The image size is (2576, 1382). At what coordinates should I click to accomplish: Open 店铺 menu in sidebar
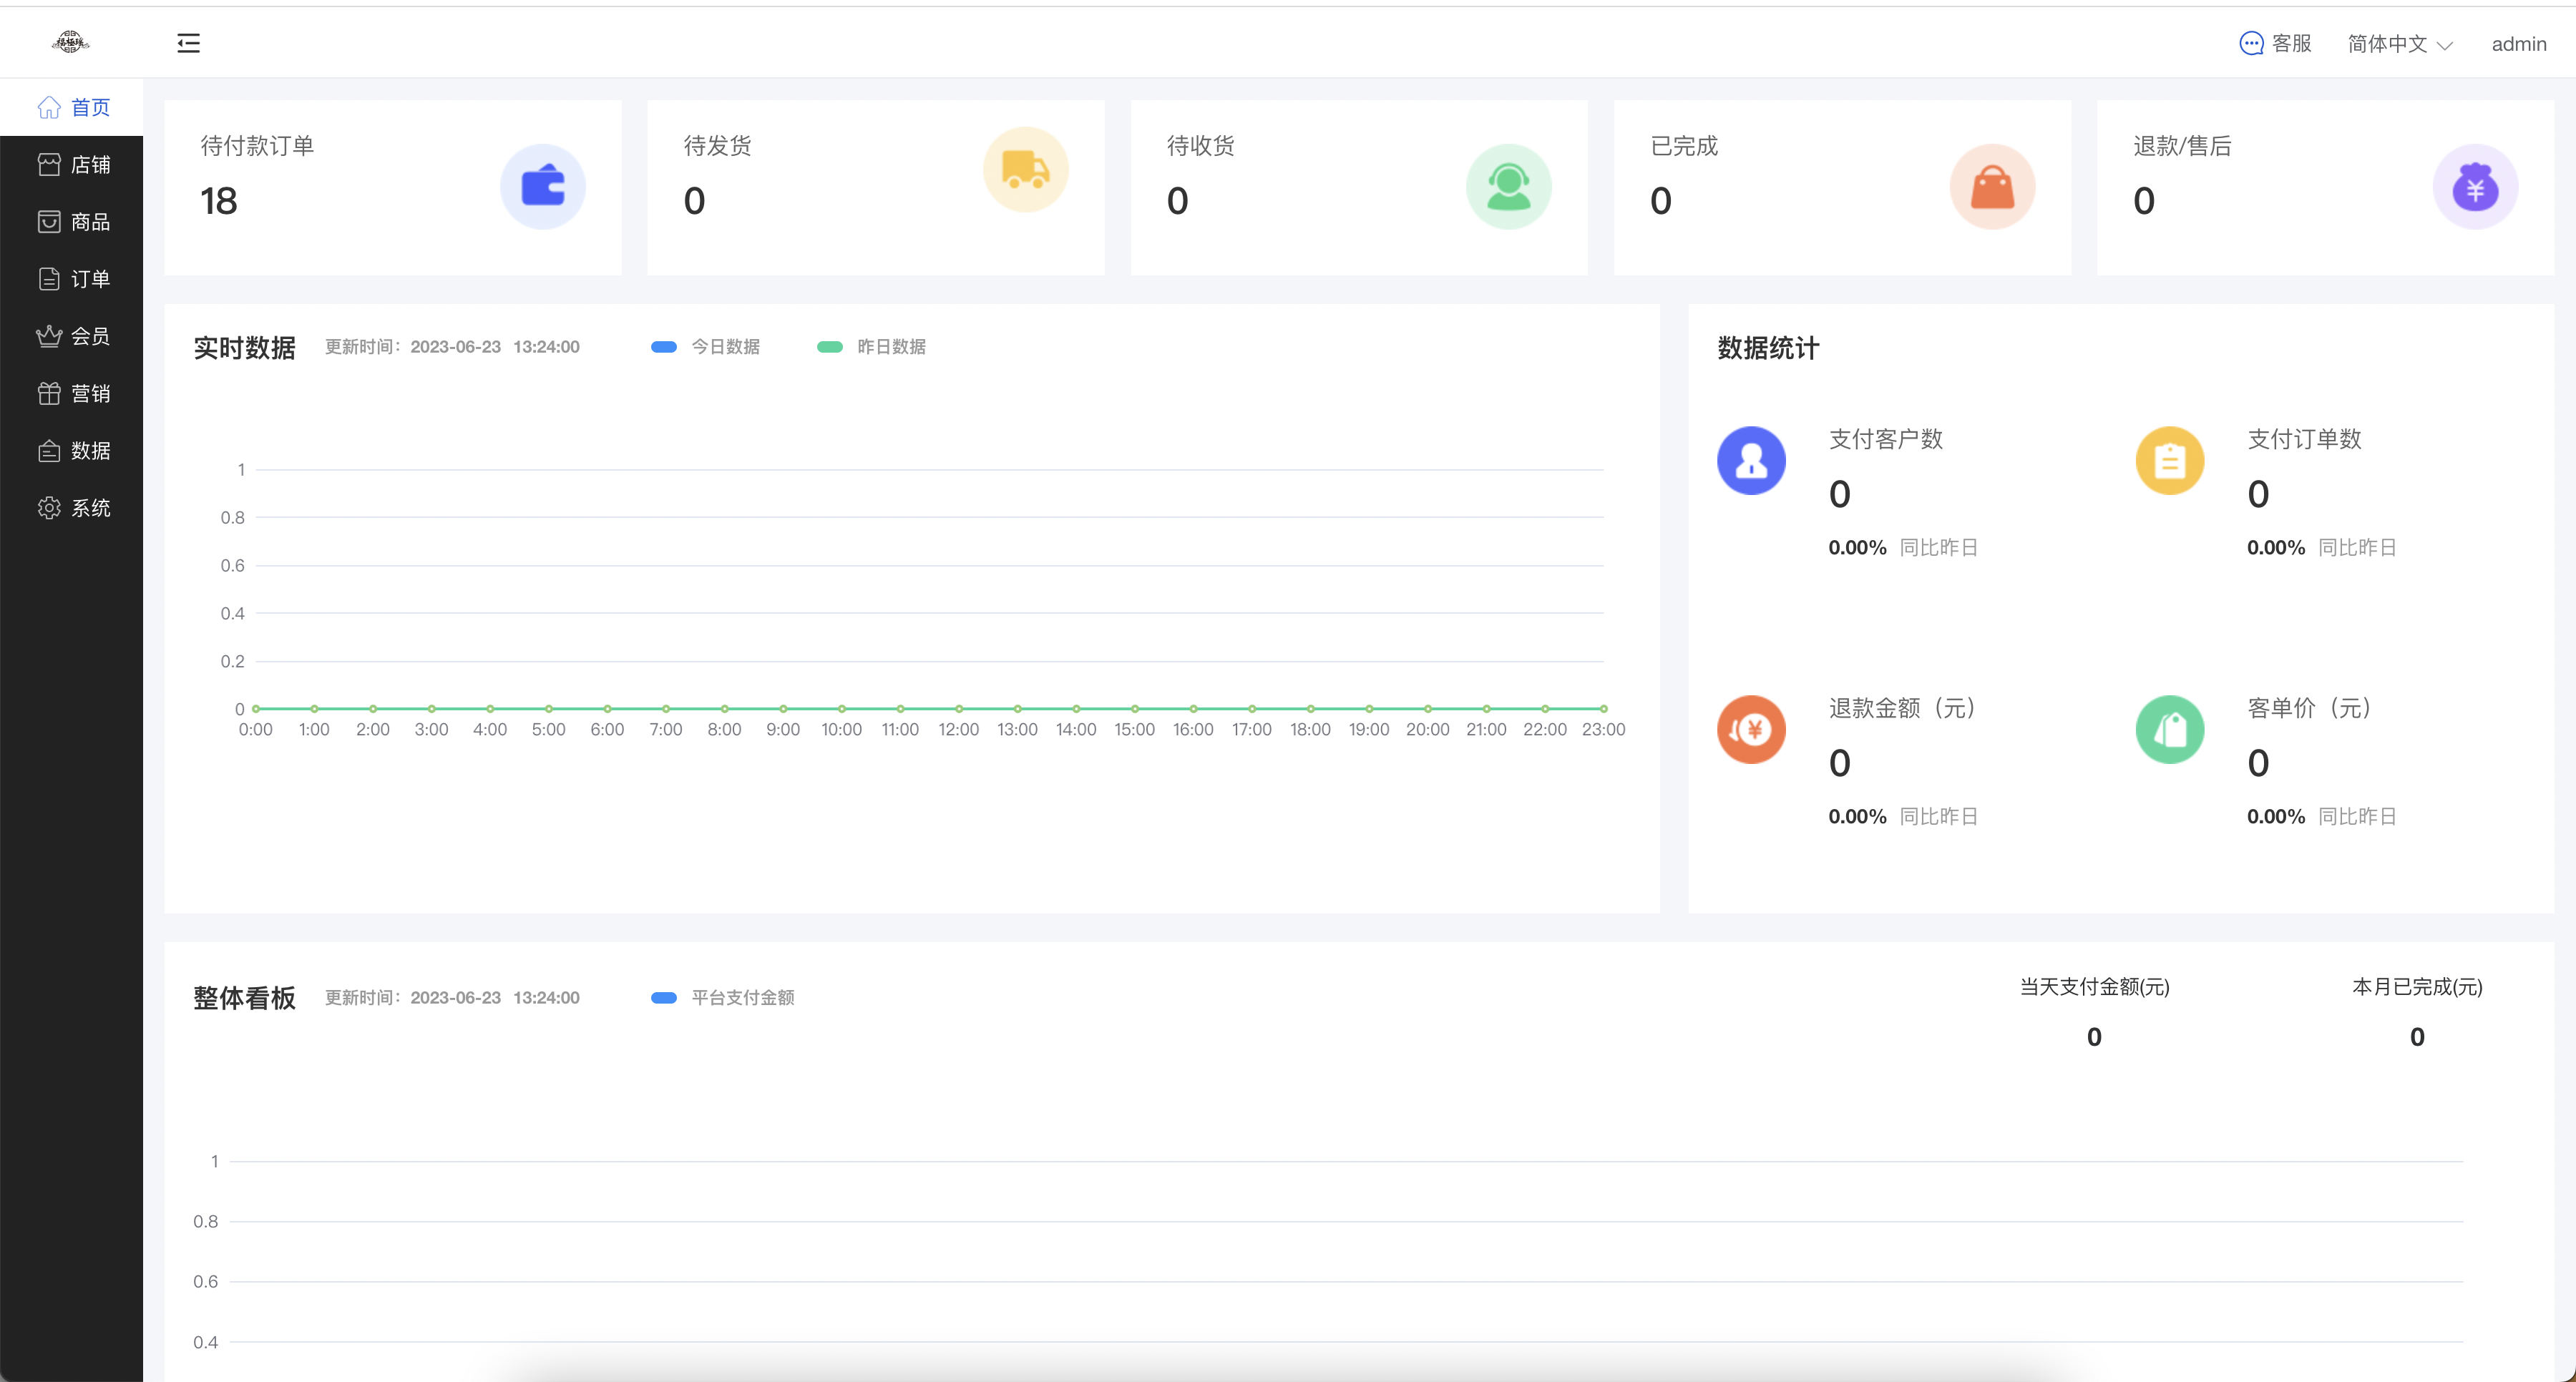coord(71,164)
